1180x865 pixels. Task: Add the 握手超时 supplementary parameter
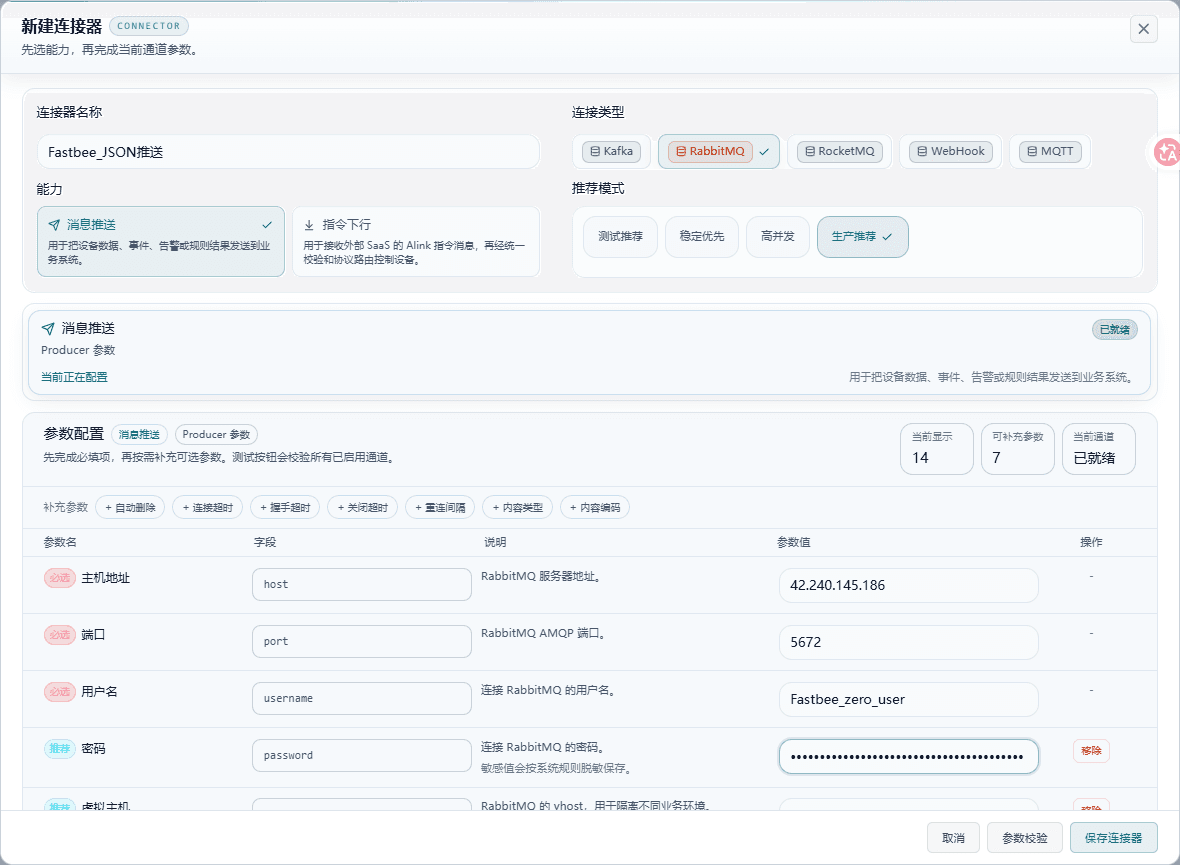(285, 507)
